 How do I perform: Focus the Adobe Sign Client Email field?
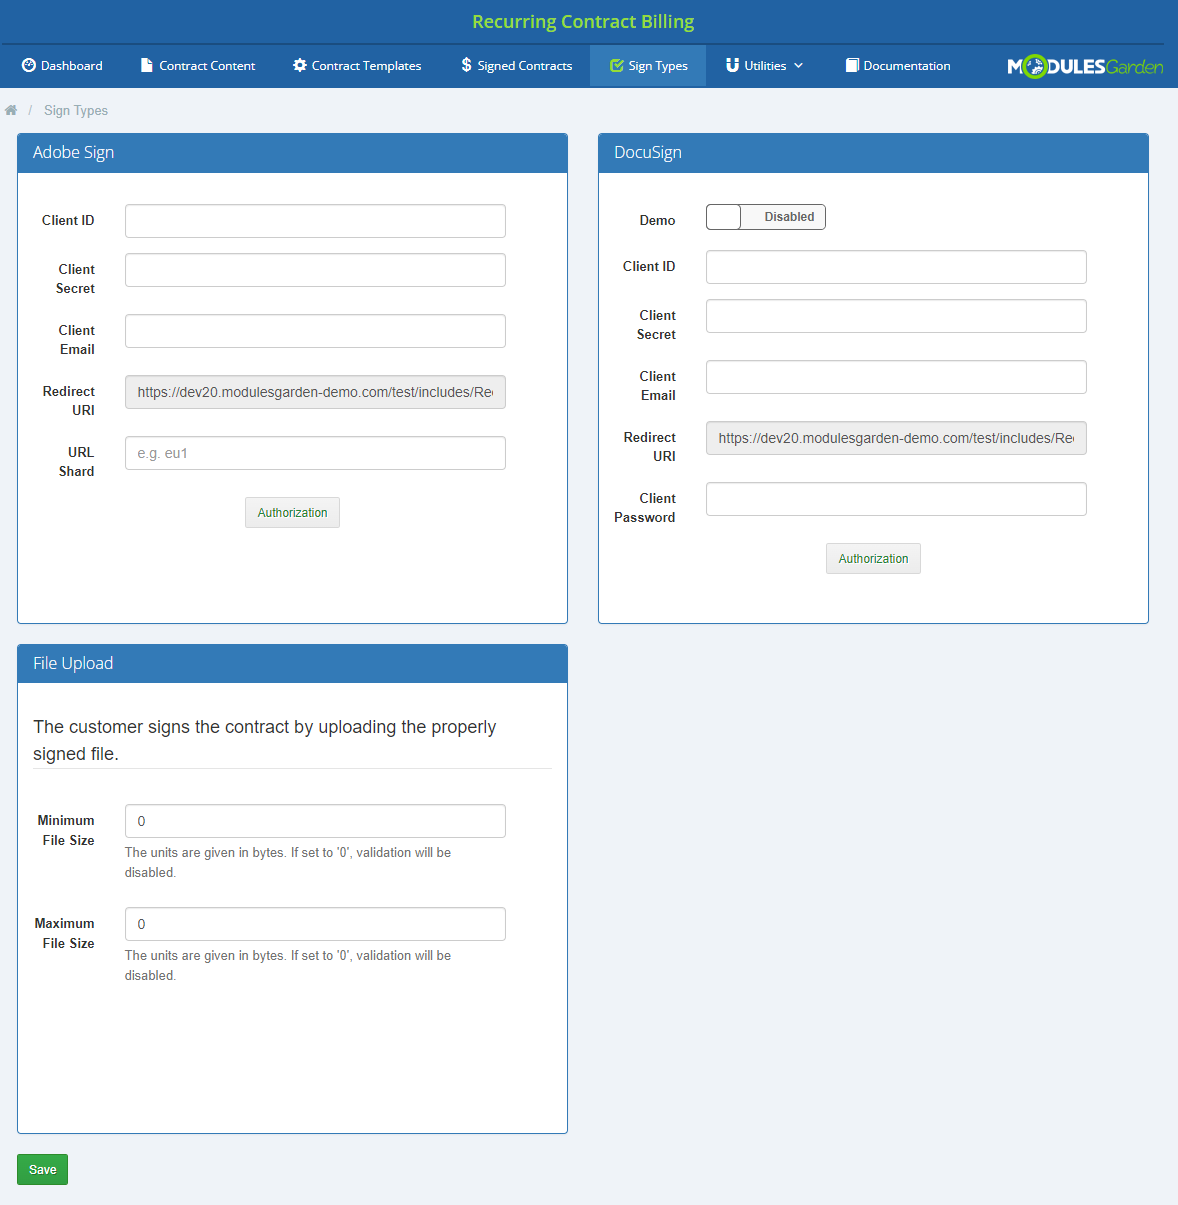(x=315, y=331)
